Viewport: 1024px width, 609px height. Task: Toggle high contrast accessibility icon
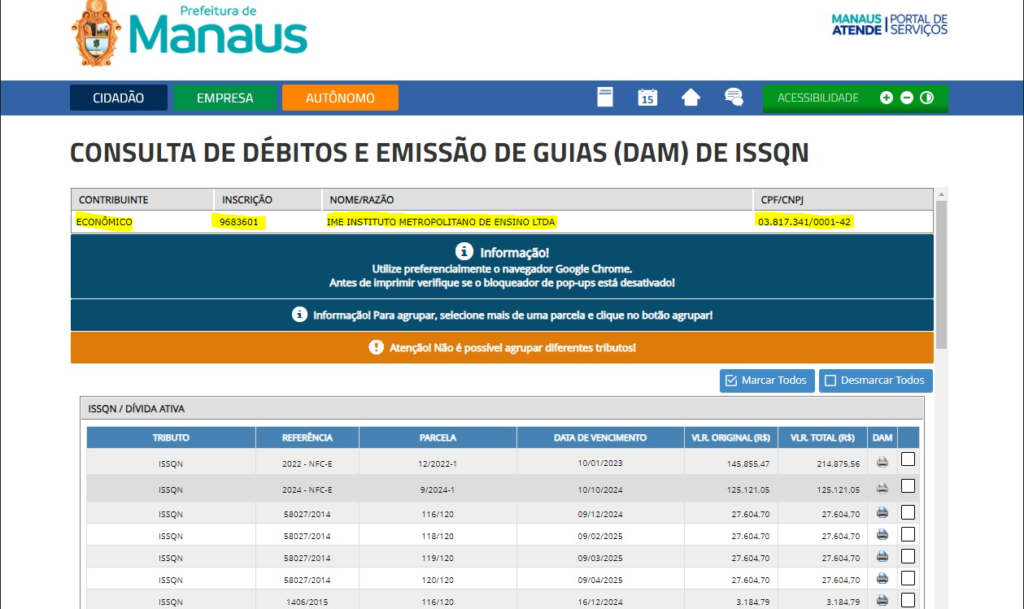(x=927, y=98)
